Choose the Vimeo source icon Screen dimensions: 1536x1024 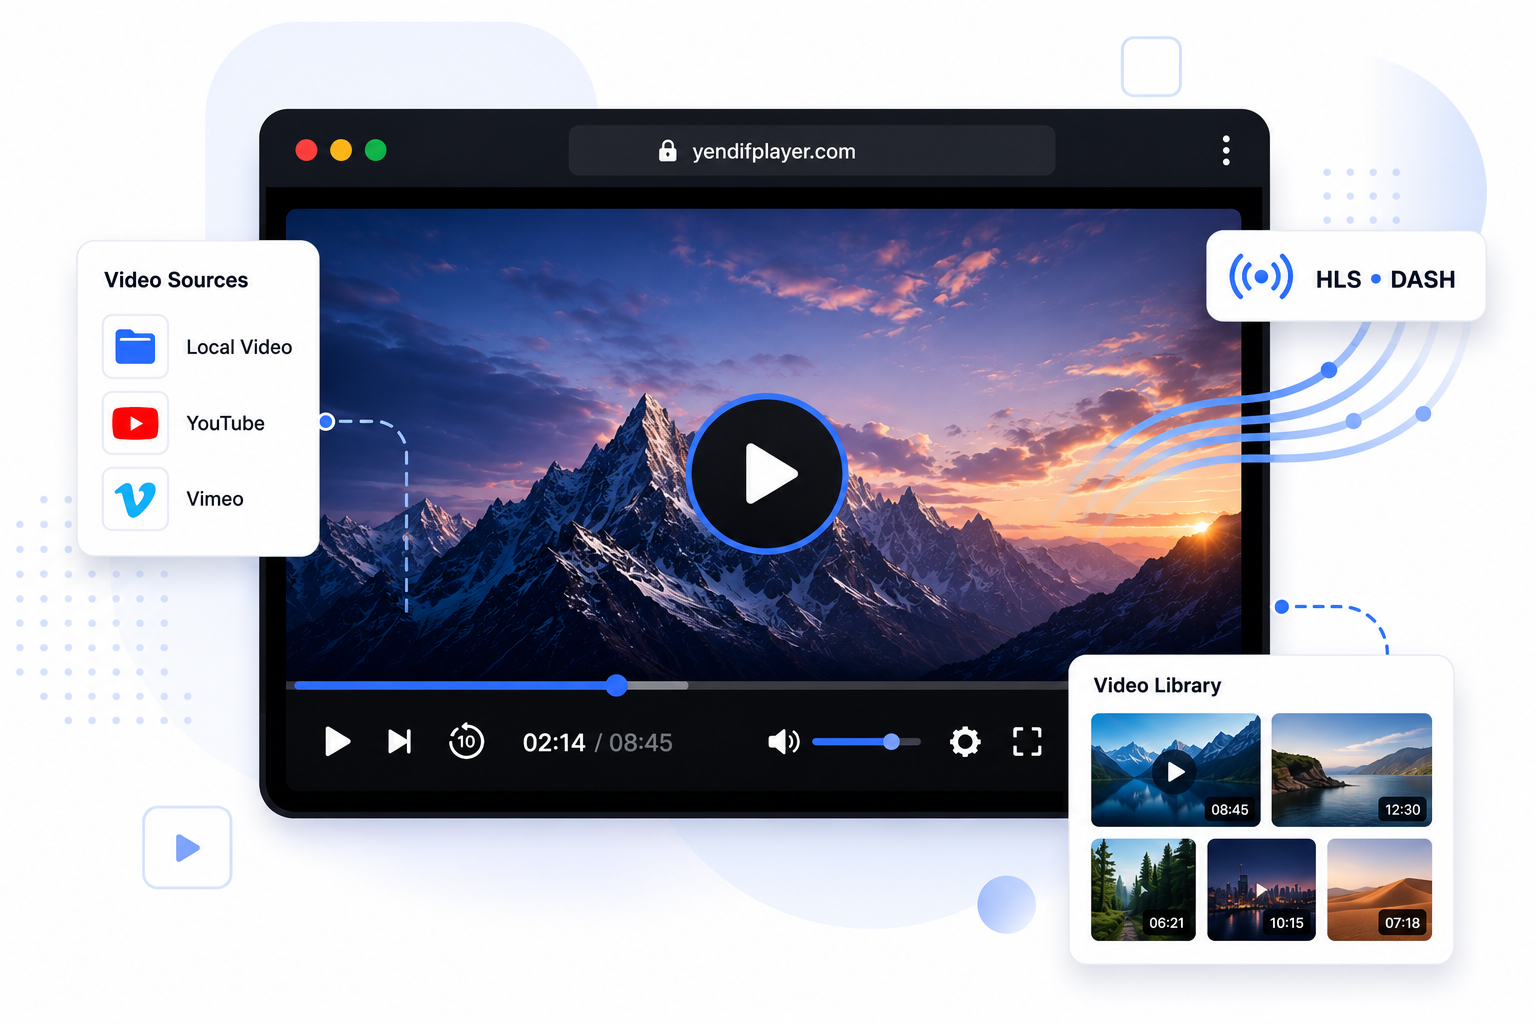(135, 499)
